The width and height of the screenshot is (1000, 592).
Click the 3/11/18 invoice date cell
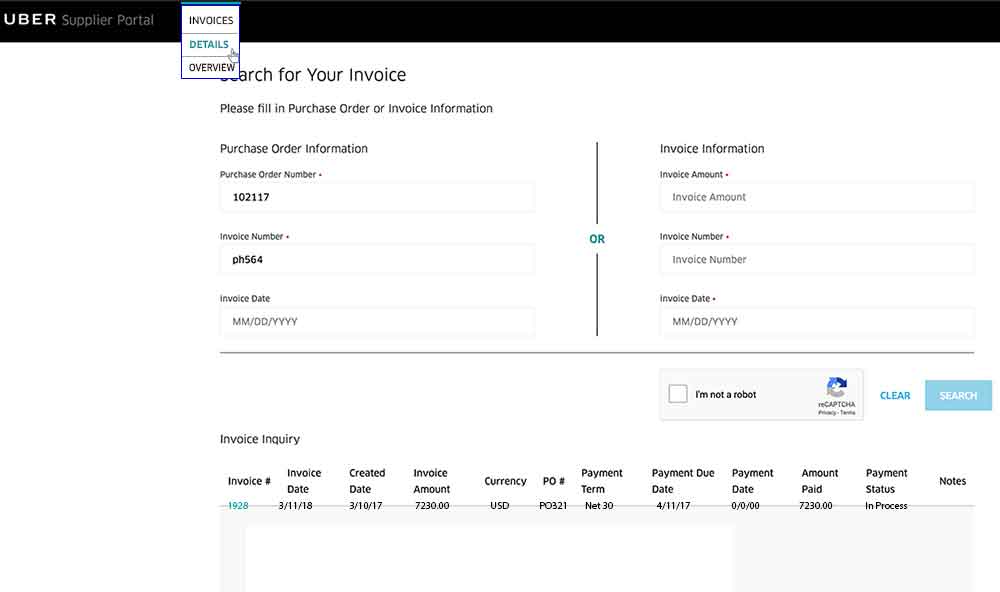pyautogui.click(x=295, y=505)
